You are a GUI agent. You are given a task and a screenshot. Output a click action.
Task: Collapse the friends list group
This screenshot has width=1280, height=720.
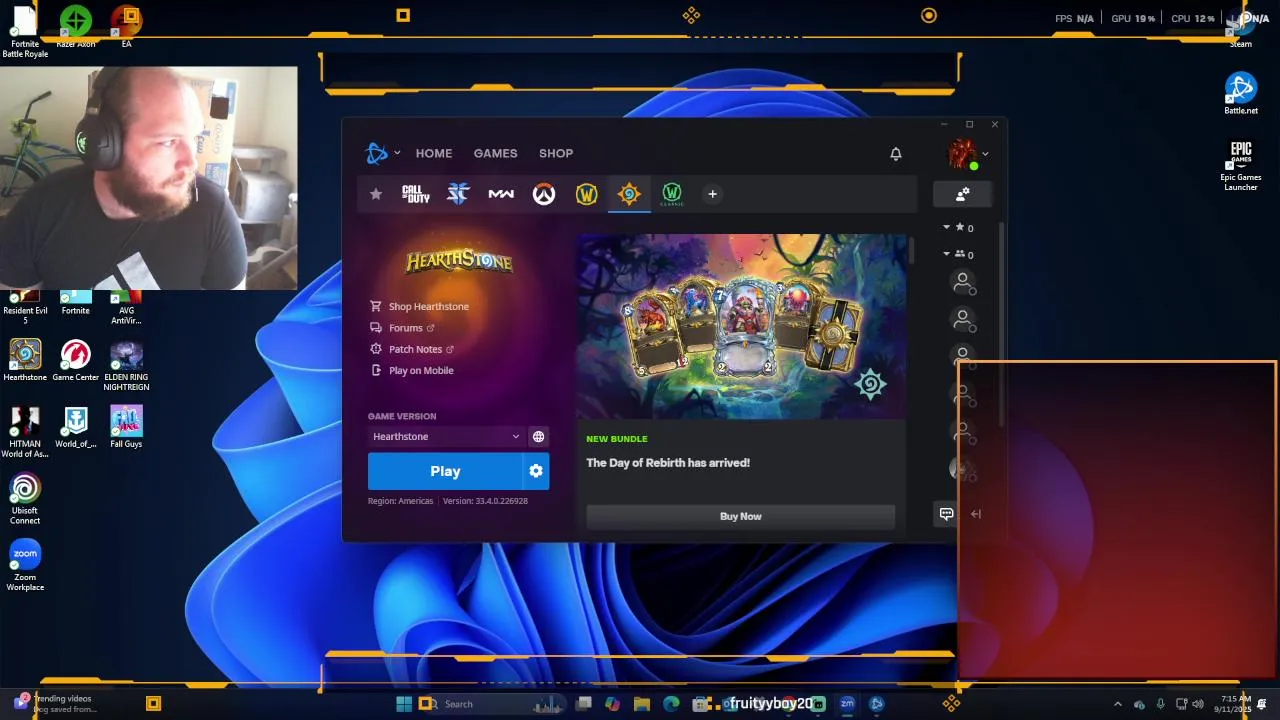tap(947, 254)
